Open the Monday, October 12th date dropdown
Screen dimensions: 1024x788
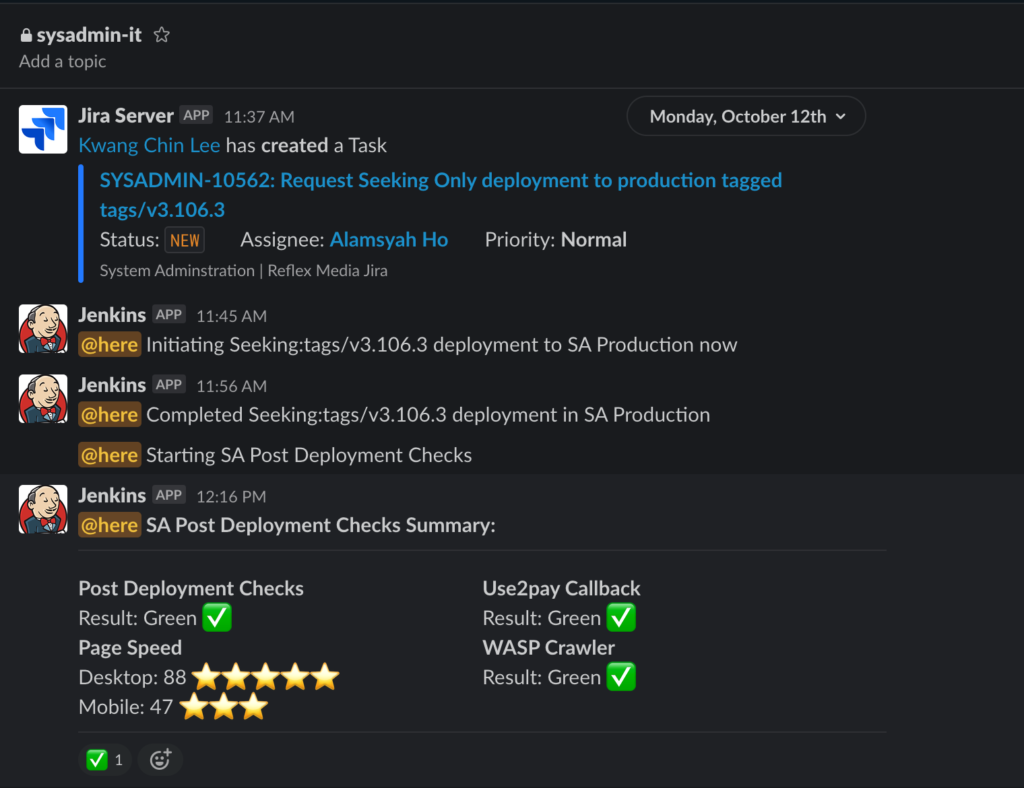tap(746, 116)
